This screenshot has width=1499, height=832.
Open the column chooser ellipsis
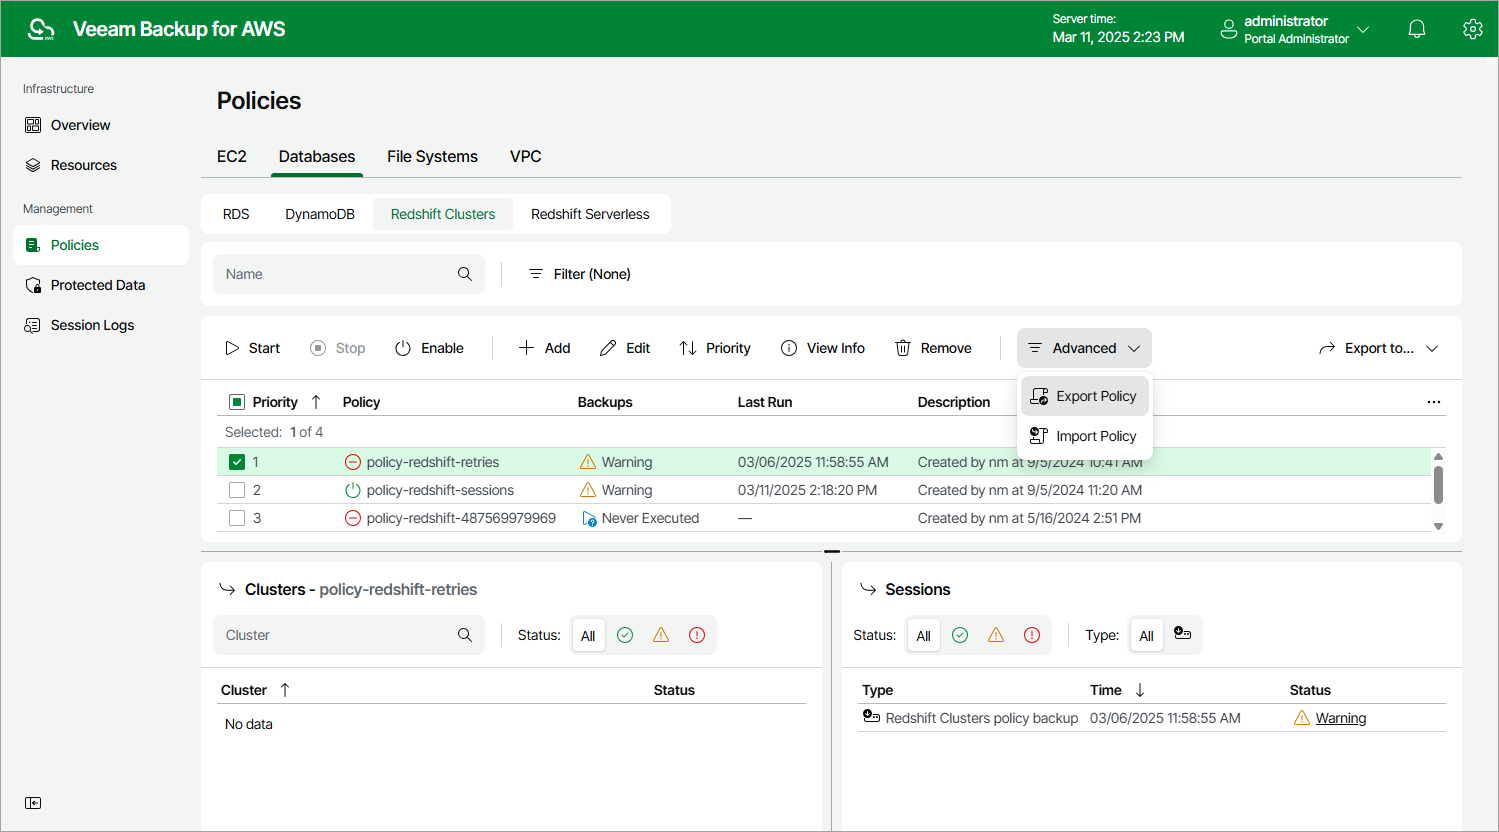click(x=1434, y=402)
